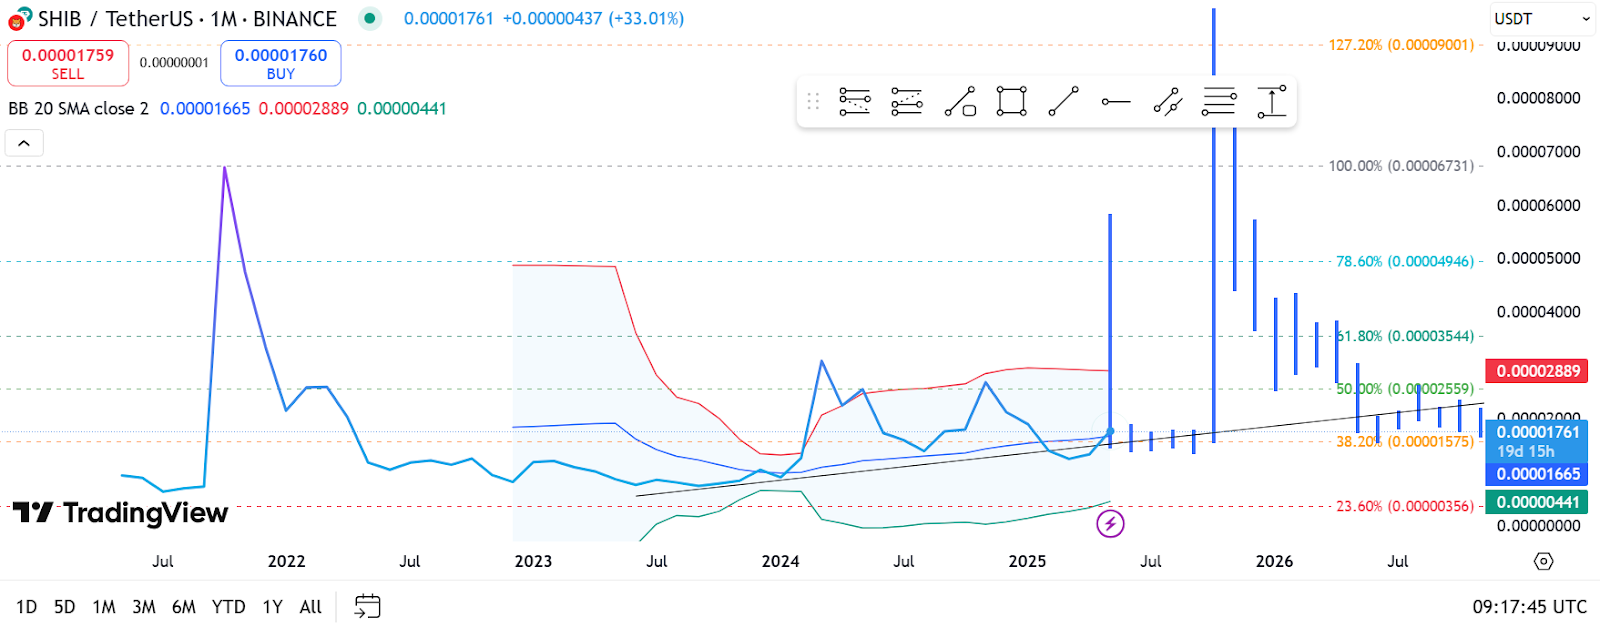The width and height of the screenshot is (1600, 627).
Task: Click the 0.00004000 price scale value
Action: [1538, 312]
